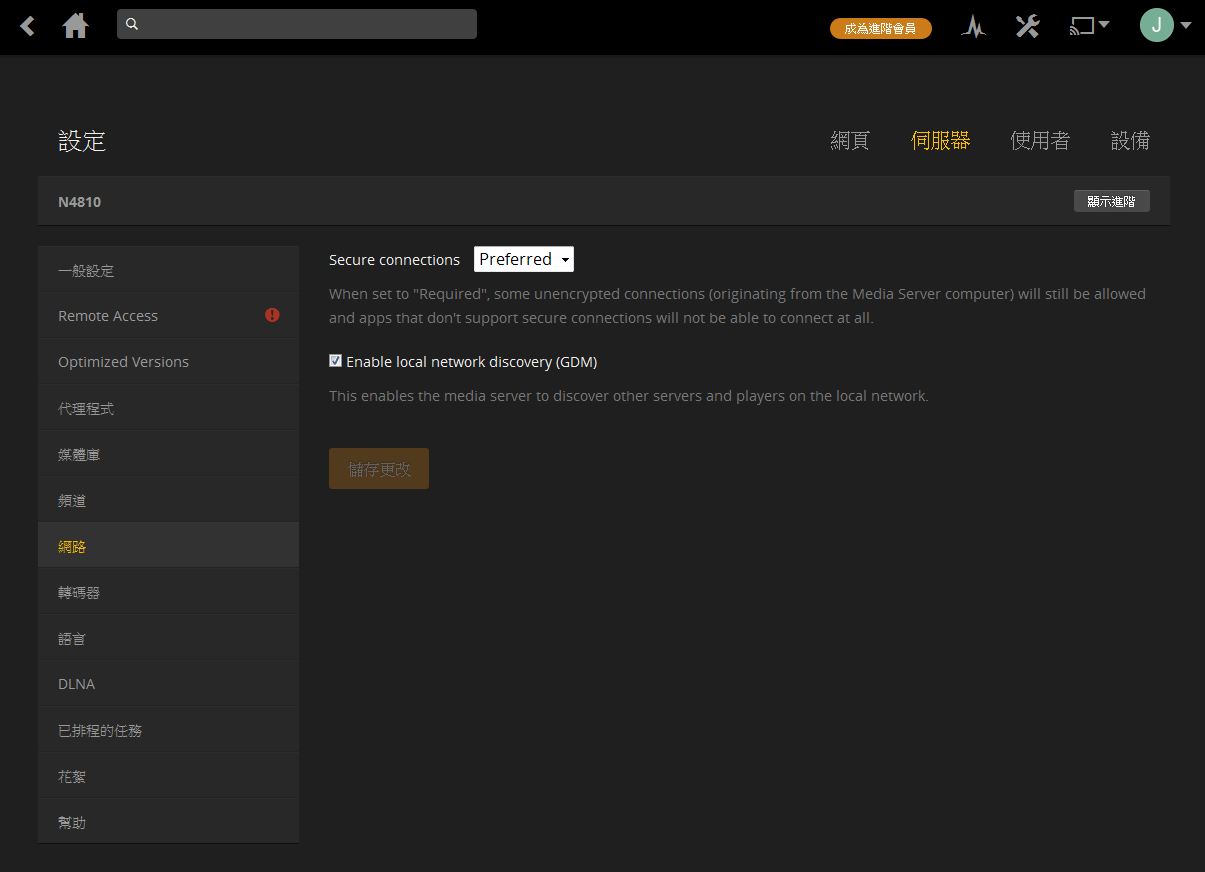Click the 設定 page heading
1205x872 pixels.
[82, 141]
